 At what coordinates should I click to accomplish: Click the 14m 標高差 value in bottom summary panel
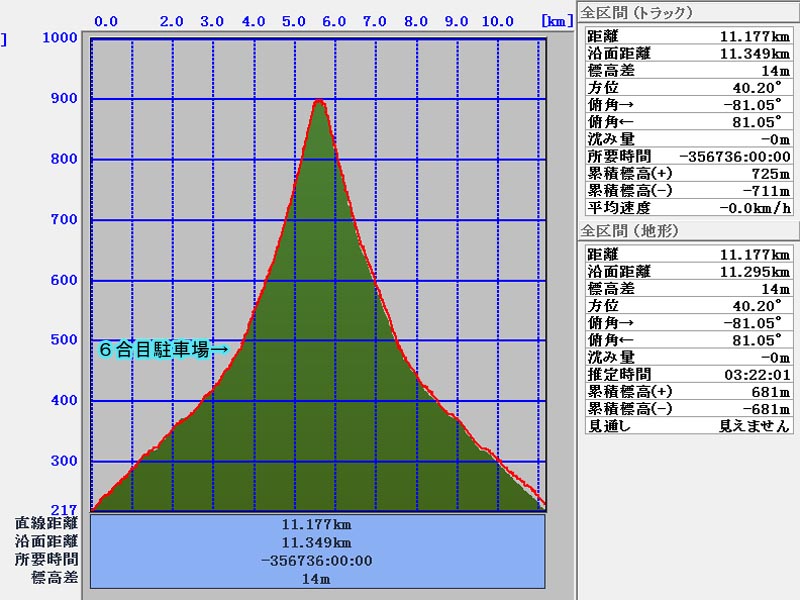click(x=316, y=579)
